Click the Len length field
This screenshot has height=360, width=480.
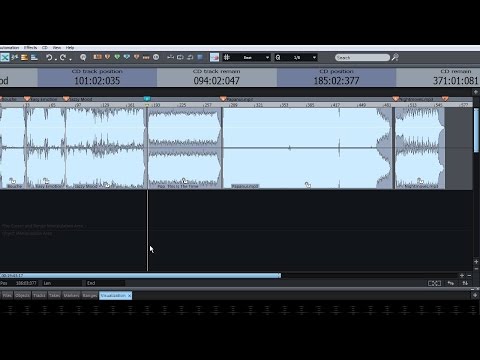click(63, 283)
